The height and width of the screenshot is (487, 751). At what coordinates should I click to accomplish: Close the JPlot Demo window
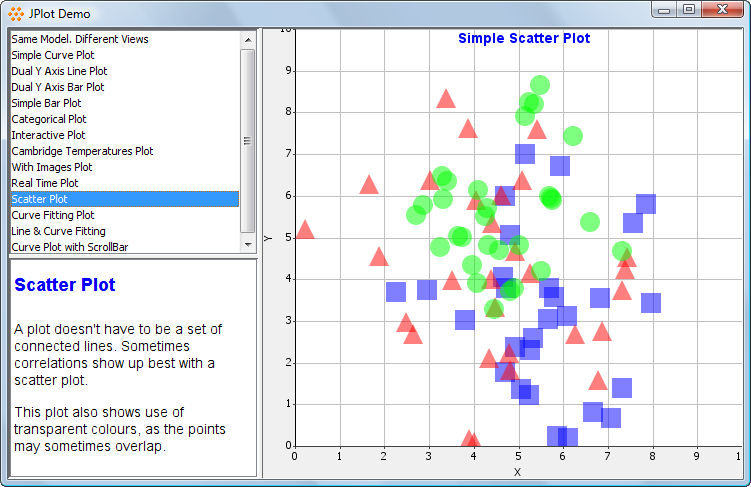[722, 10]
